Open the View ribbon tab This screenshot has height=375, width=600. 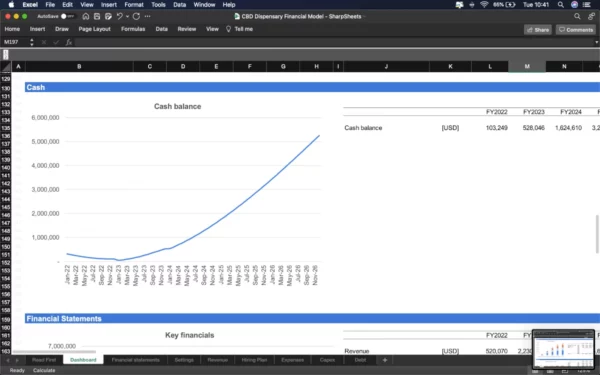(212, 29)
